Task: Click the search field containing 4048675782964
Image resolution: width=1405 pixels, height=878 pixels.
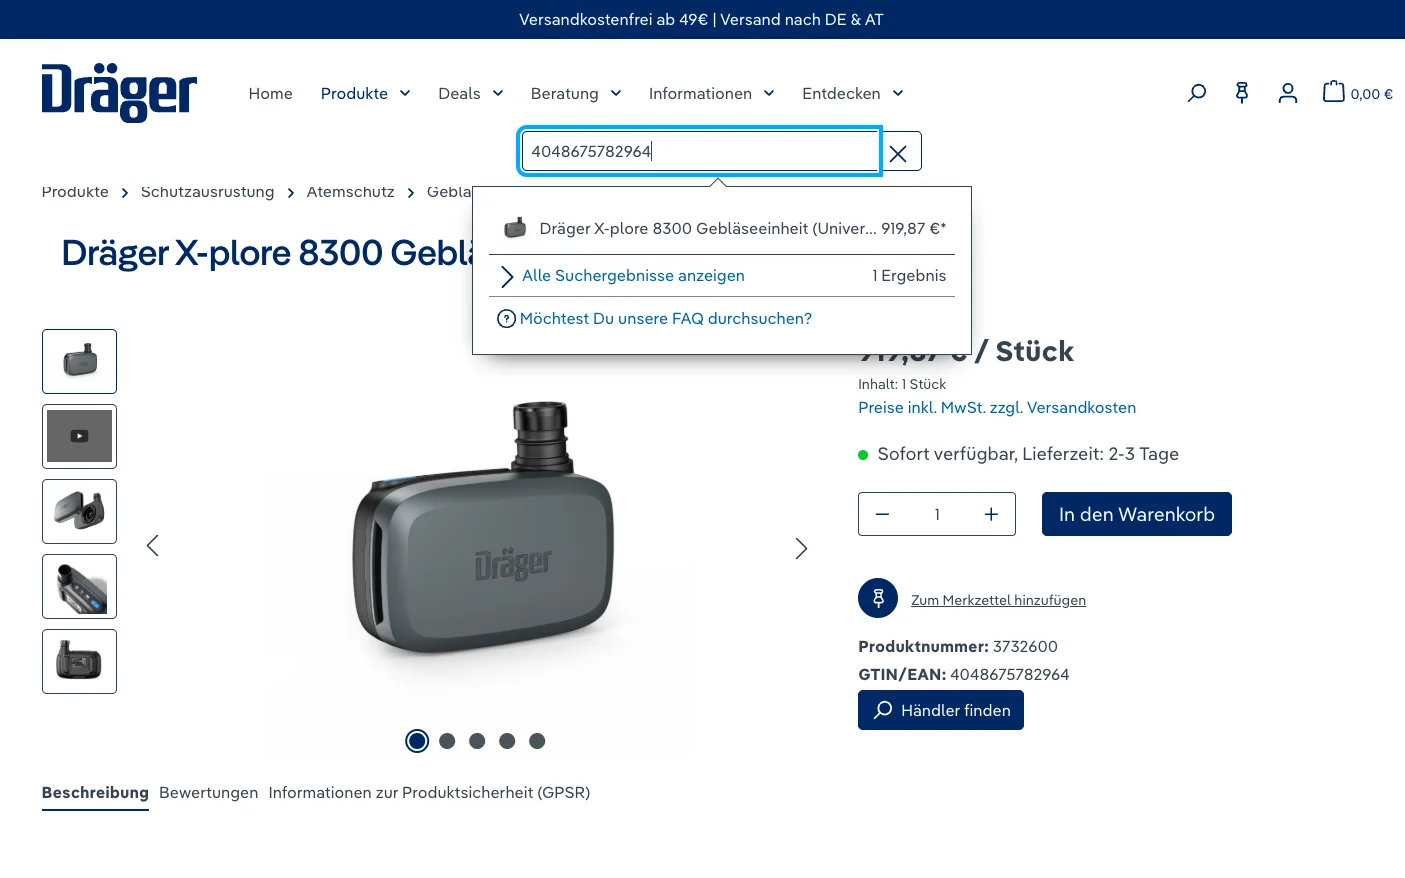Action: pos(700,151)
